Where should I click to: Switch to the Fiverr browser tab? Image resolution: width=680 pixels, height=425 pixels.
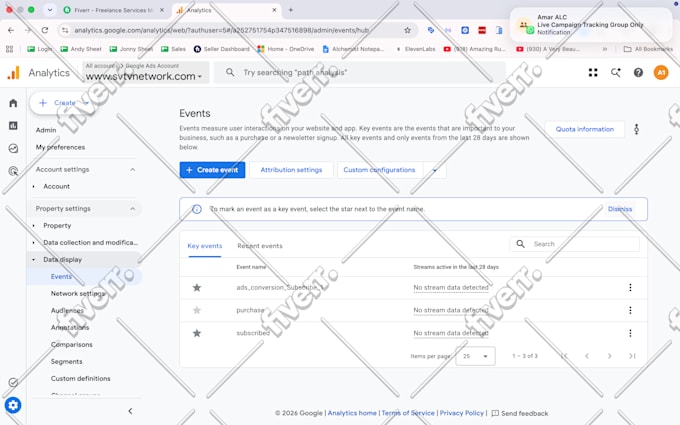tap(112, 10)
